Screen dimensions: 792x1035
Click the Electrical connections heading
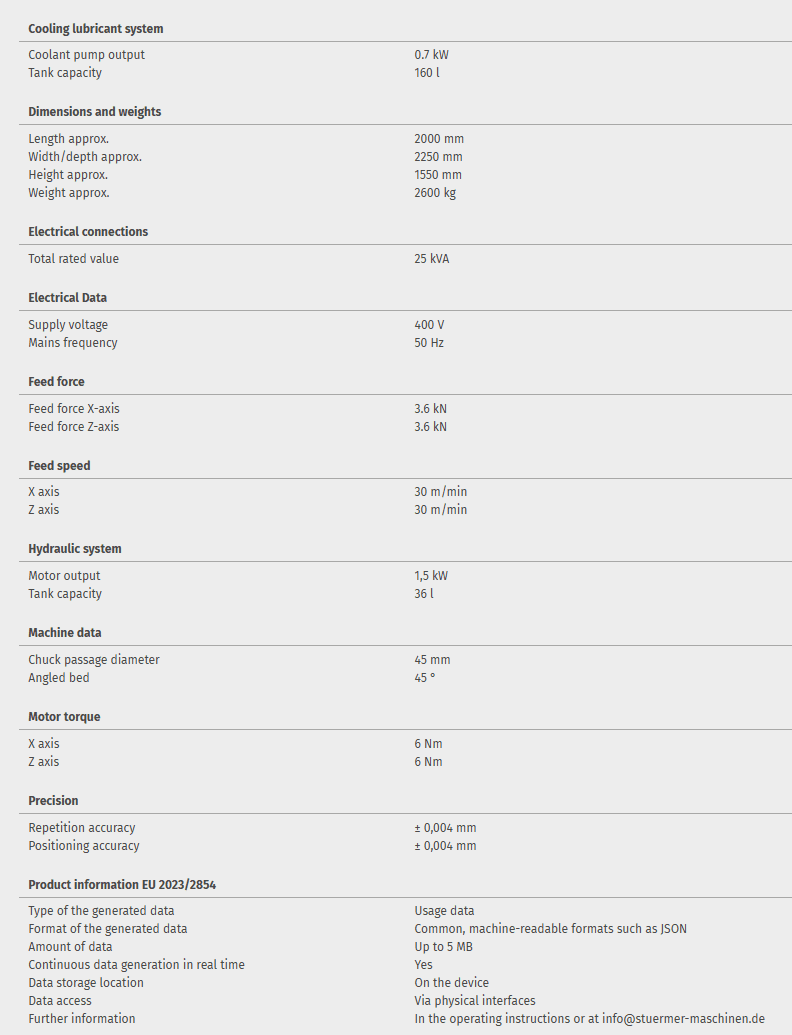(88, 232)
